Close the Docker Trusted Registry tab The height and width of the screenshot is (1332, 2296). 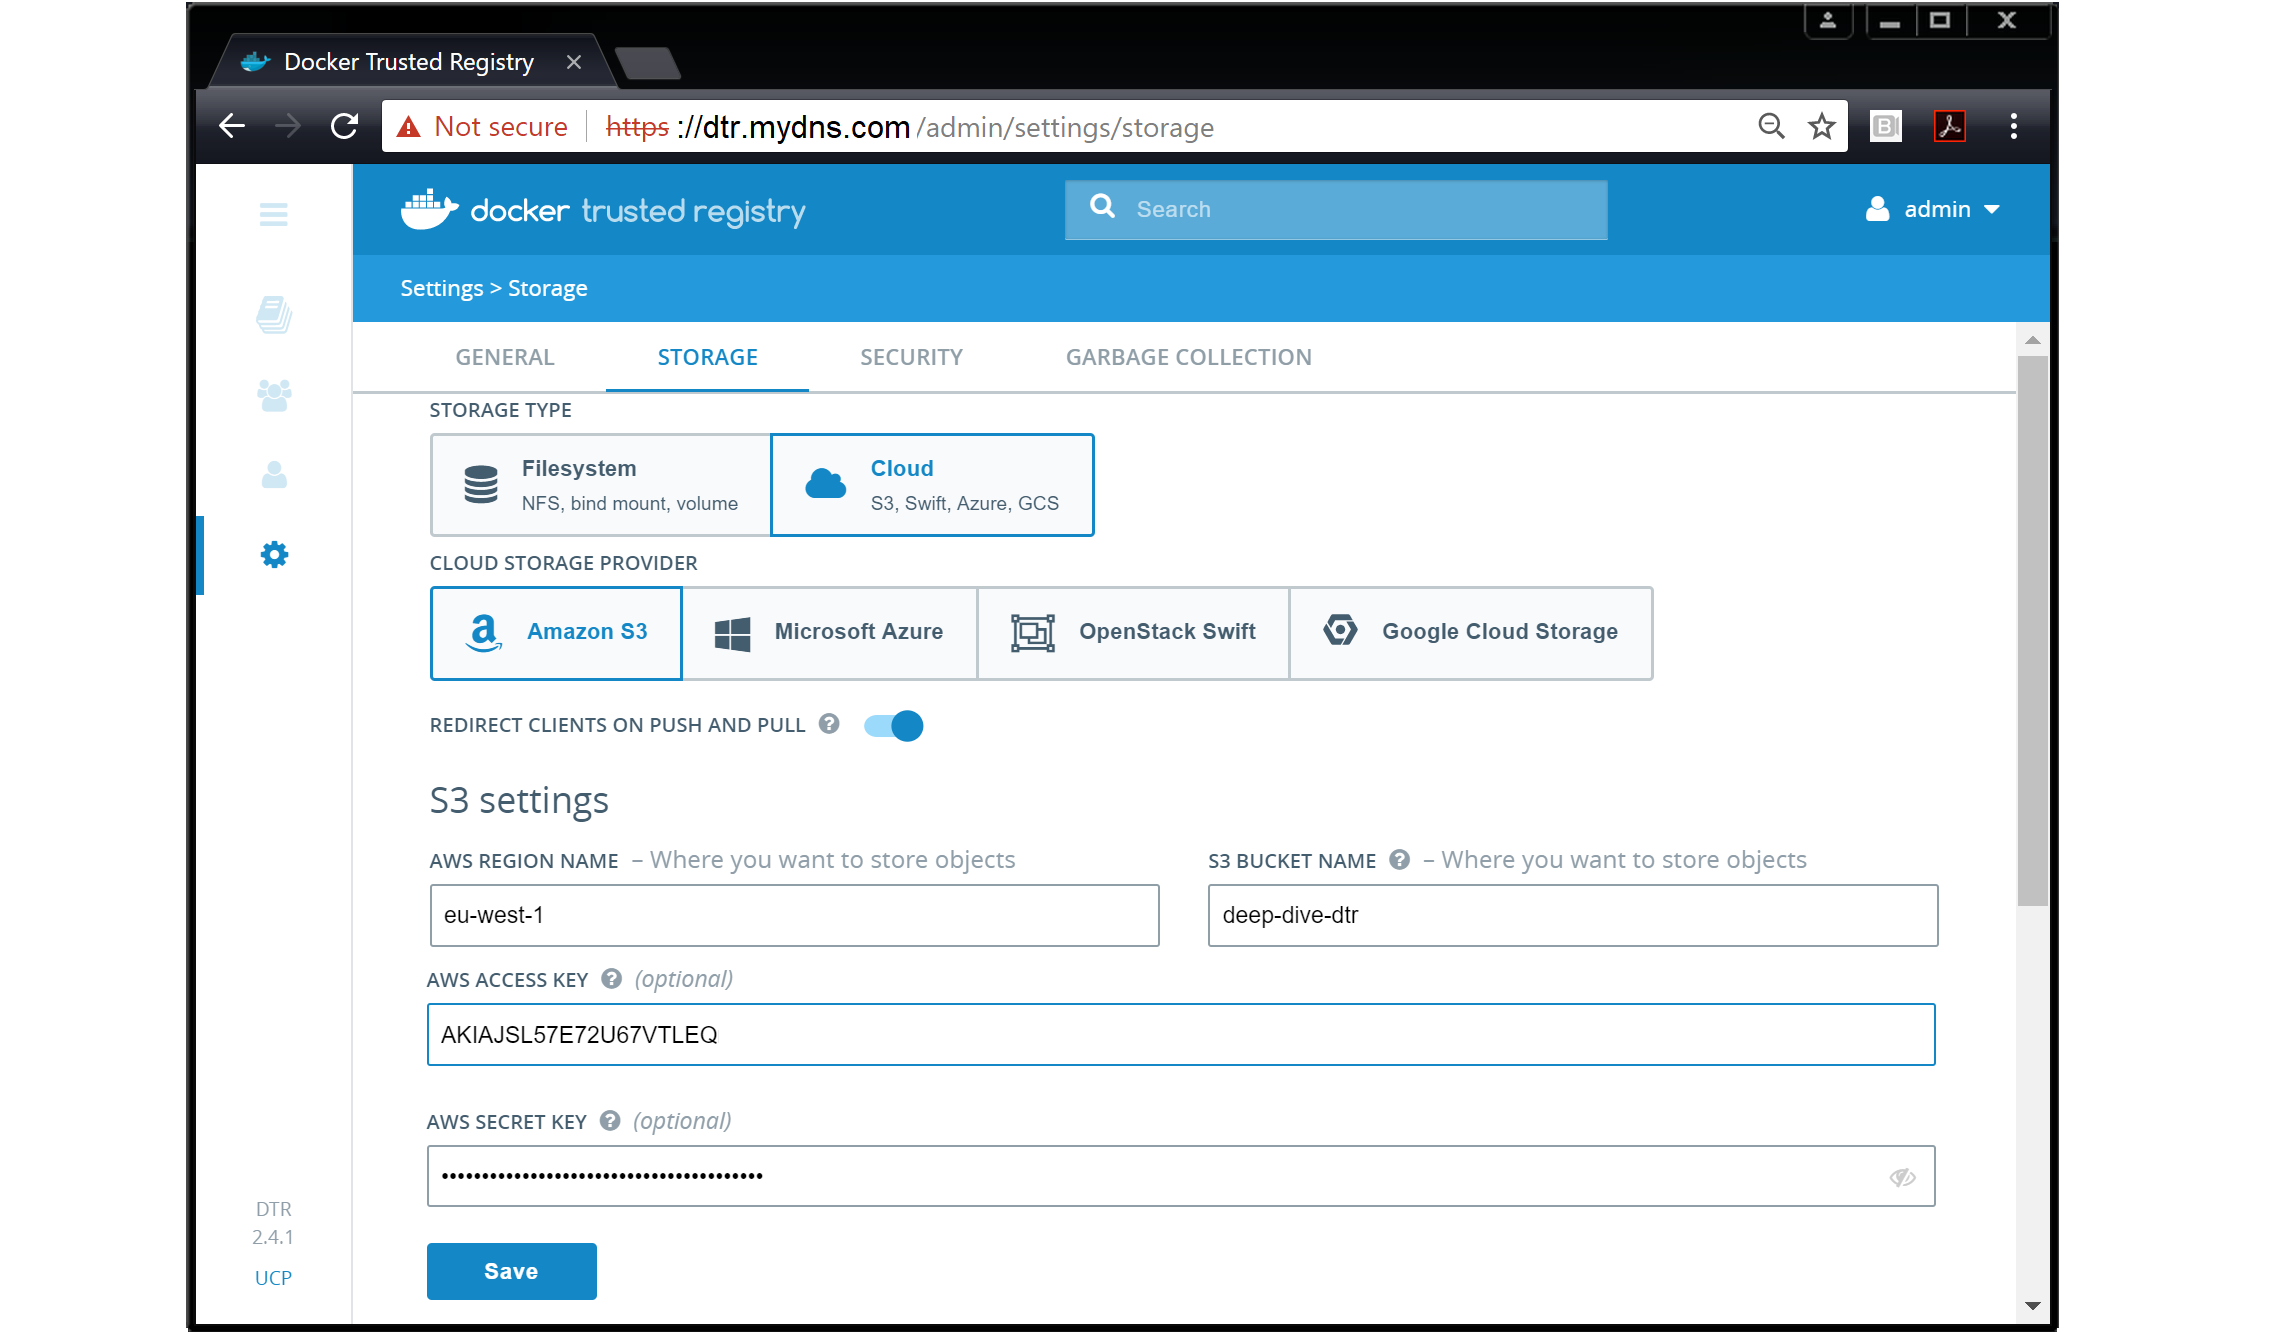click(574, 62)
